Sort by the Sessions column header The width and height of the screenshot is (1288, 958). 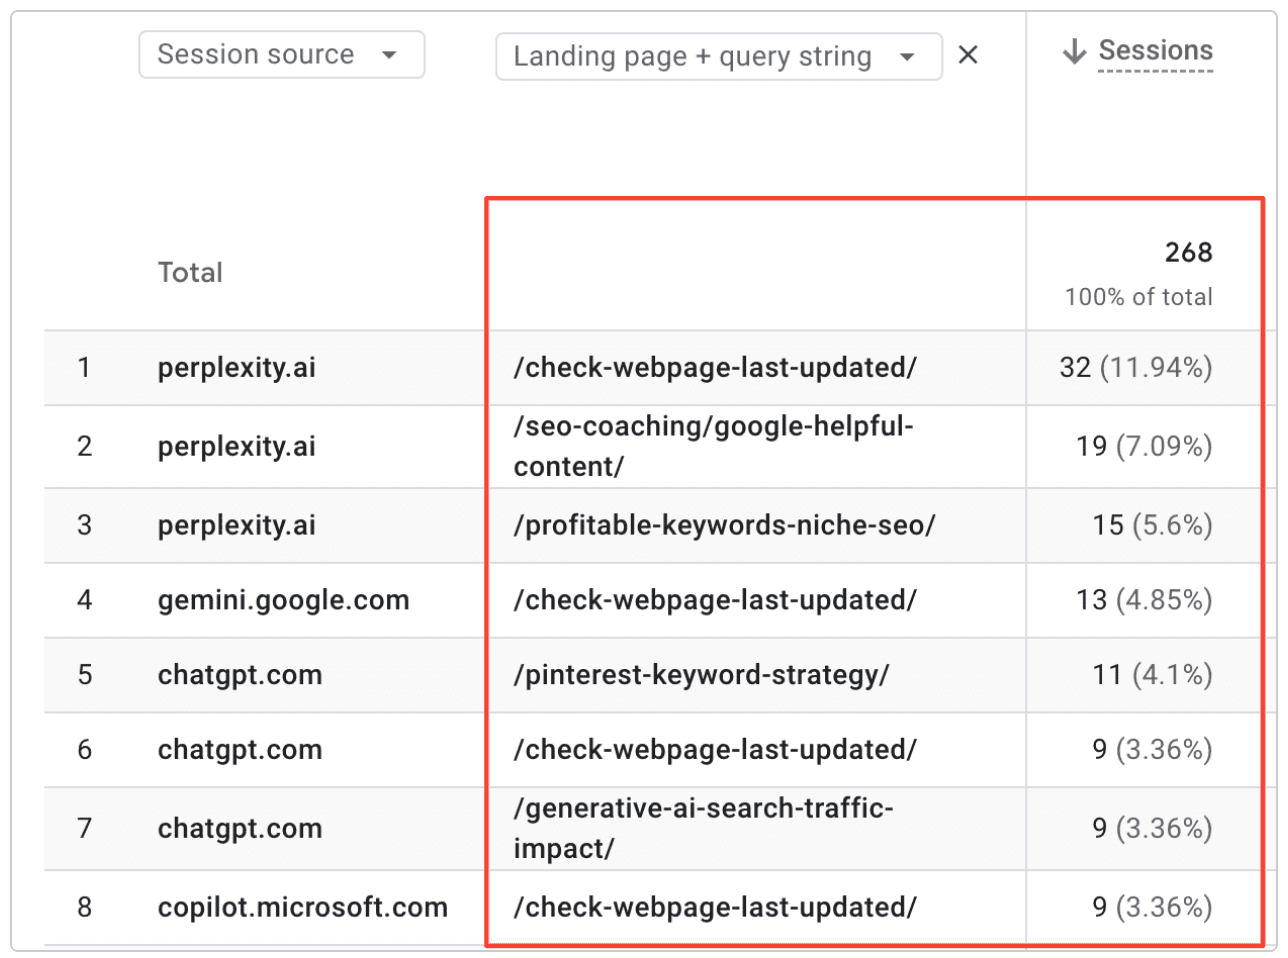[1155, 50]
